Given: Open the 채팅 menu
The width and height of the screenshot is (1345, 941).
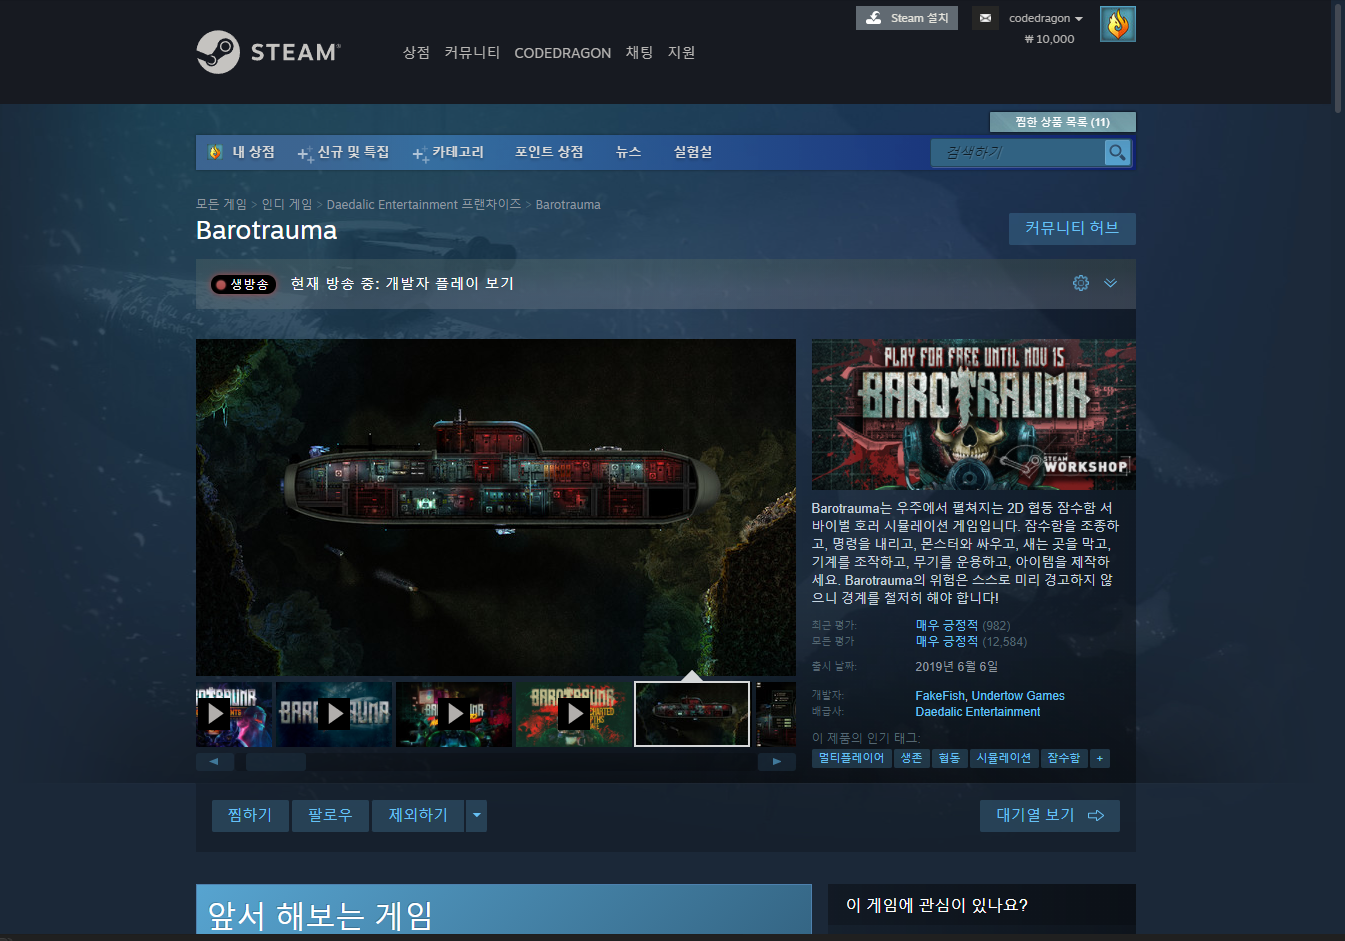Looking at the screenshot, I should [x=639, y=52].
